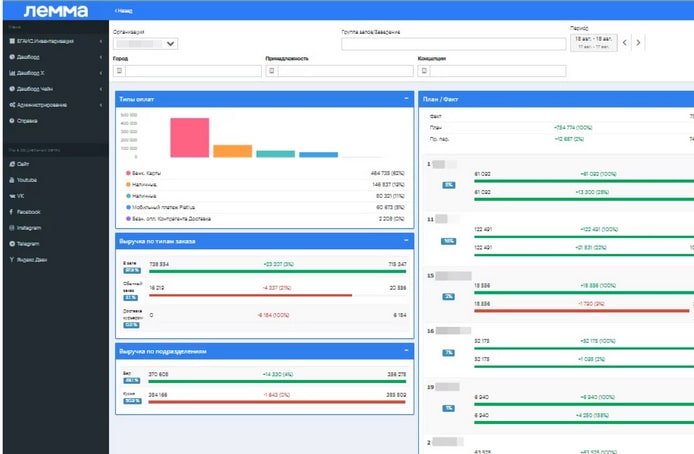This screenshot has height=454, width=694.
Task: Click the percent badge in row 11
Action: coord(448,241)
